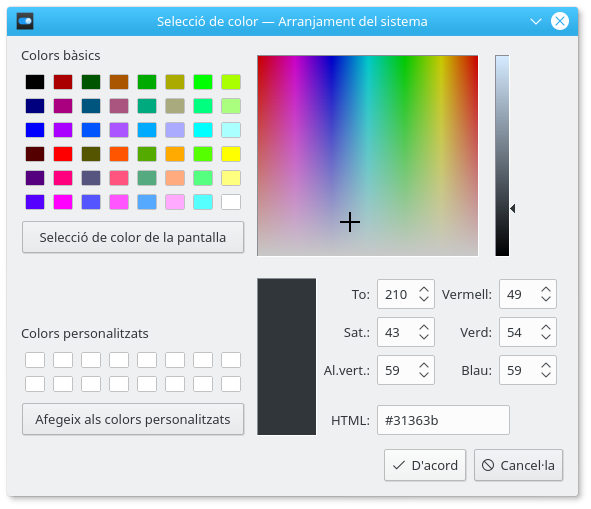Click the Cancel·la button
Image resolution: width=591 pixels, height=509 pixels.
point(518,465)
